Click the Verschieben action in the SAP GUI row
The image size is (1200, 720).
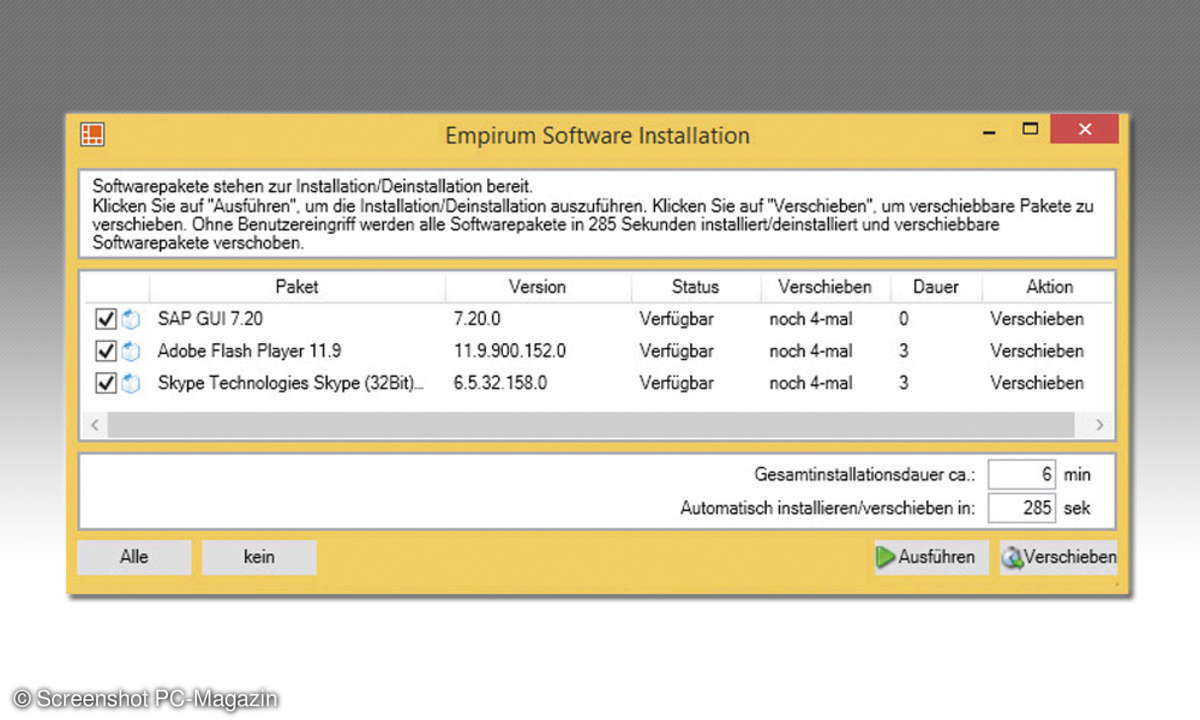[1037, 320]
